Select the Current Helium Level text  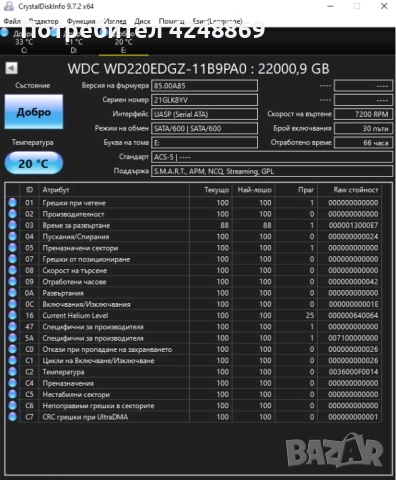pyautogui.click(x=75, y=315)
